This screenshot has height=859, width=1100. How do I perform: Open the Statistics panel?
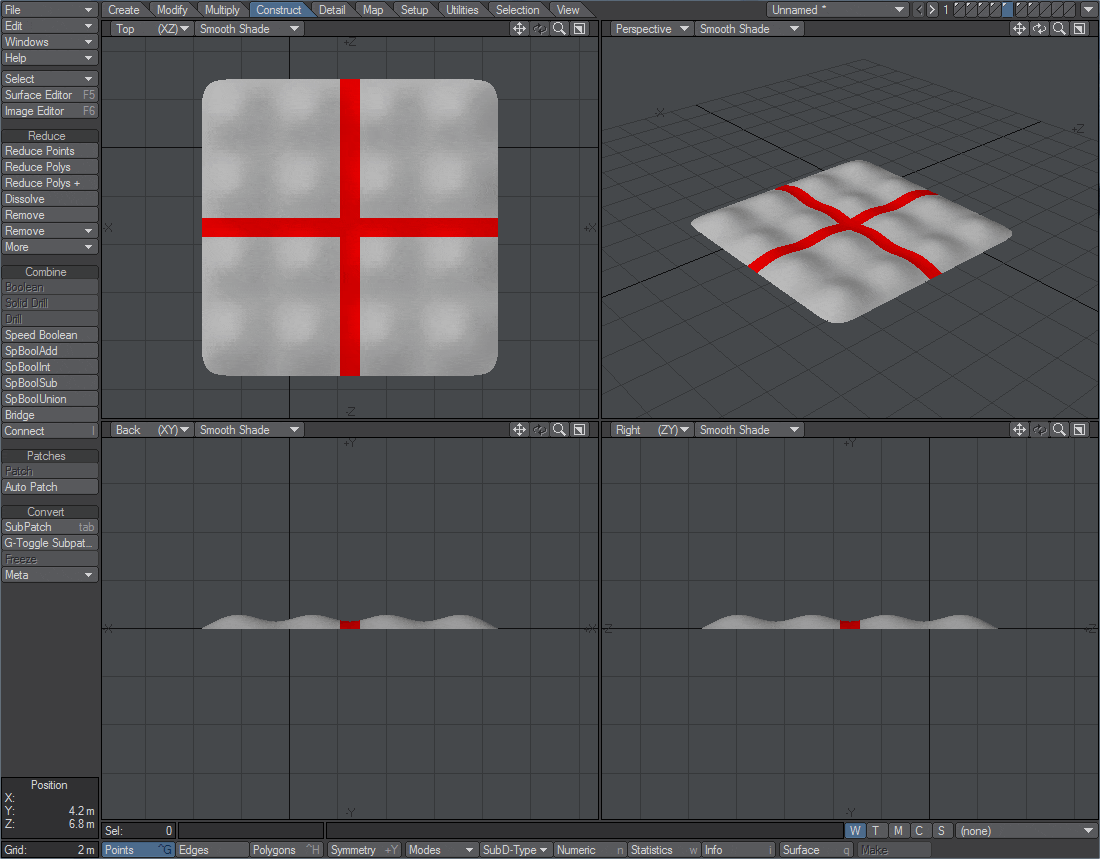664,850
